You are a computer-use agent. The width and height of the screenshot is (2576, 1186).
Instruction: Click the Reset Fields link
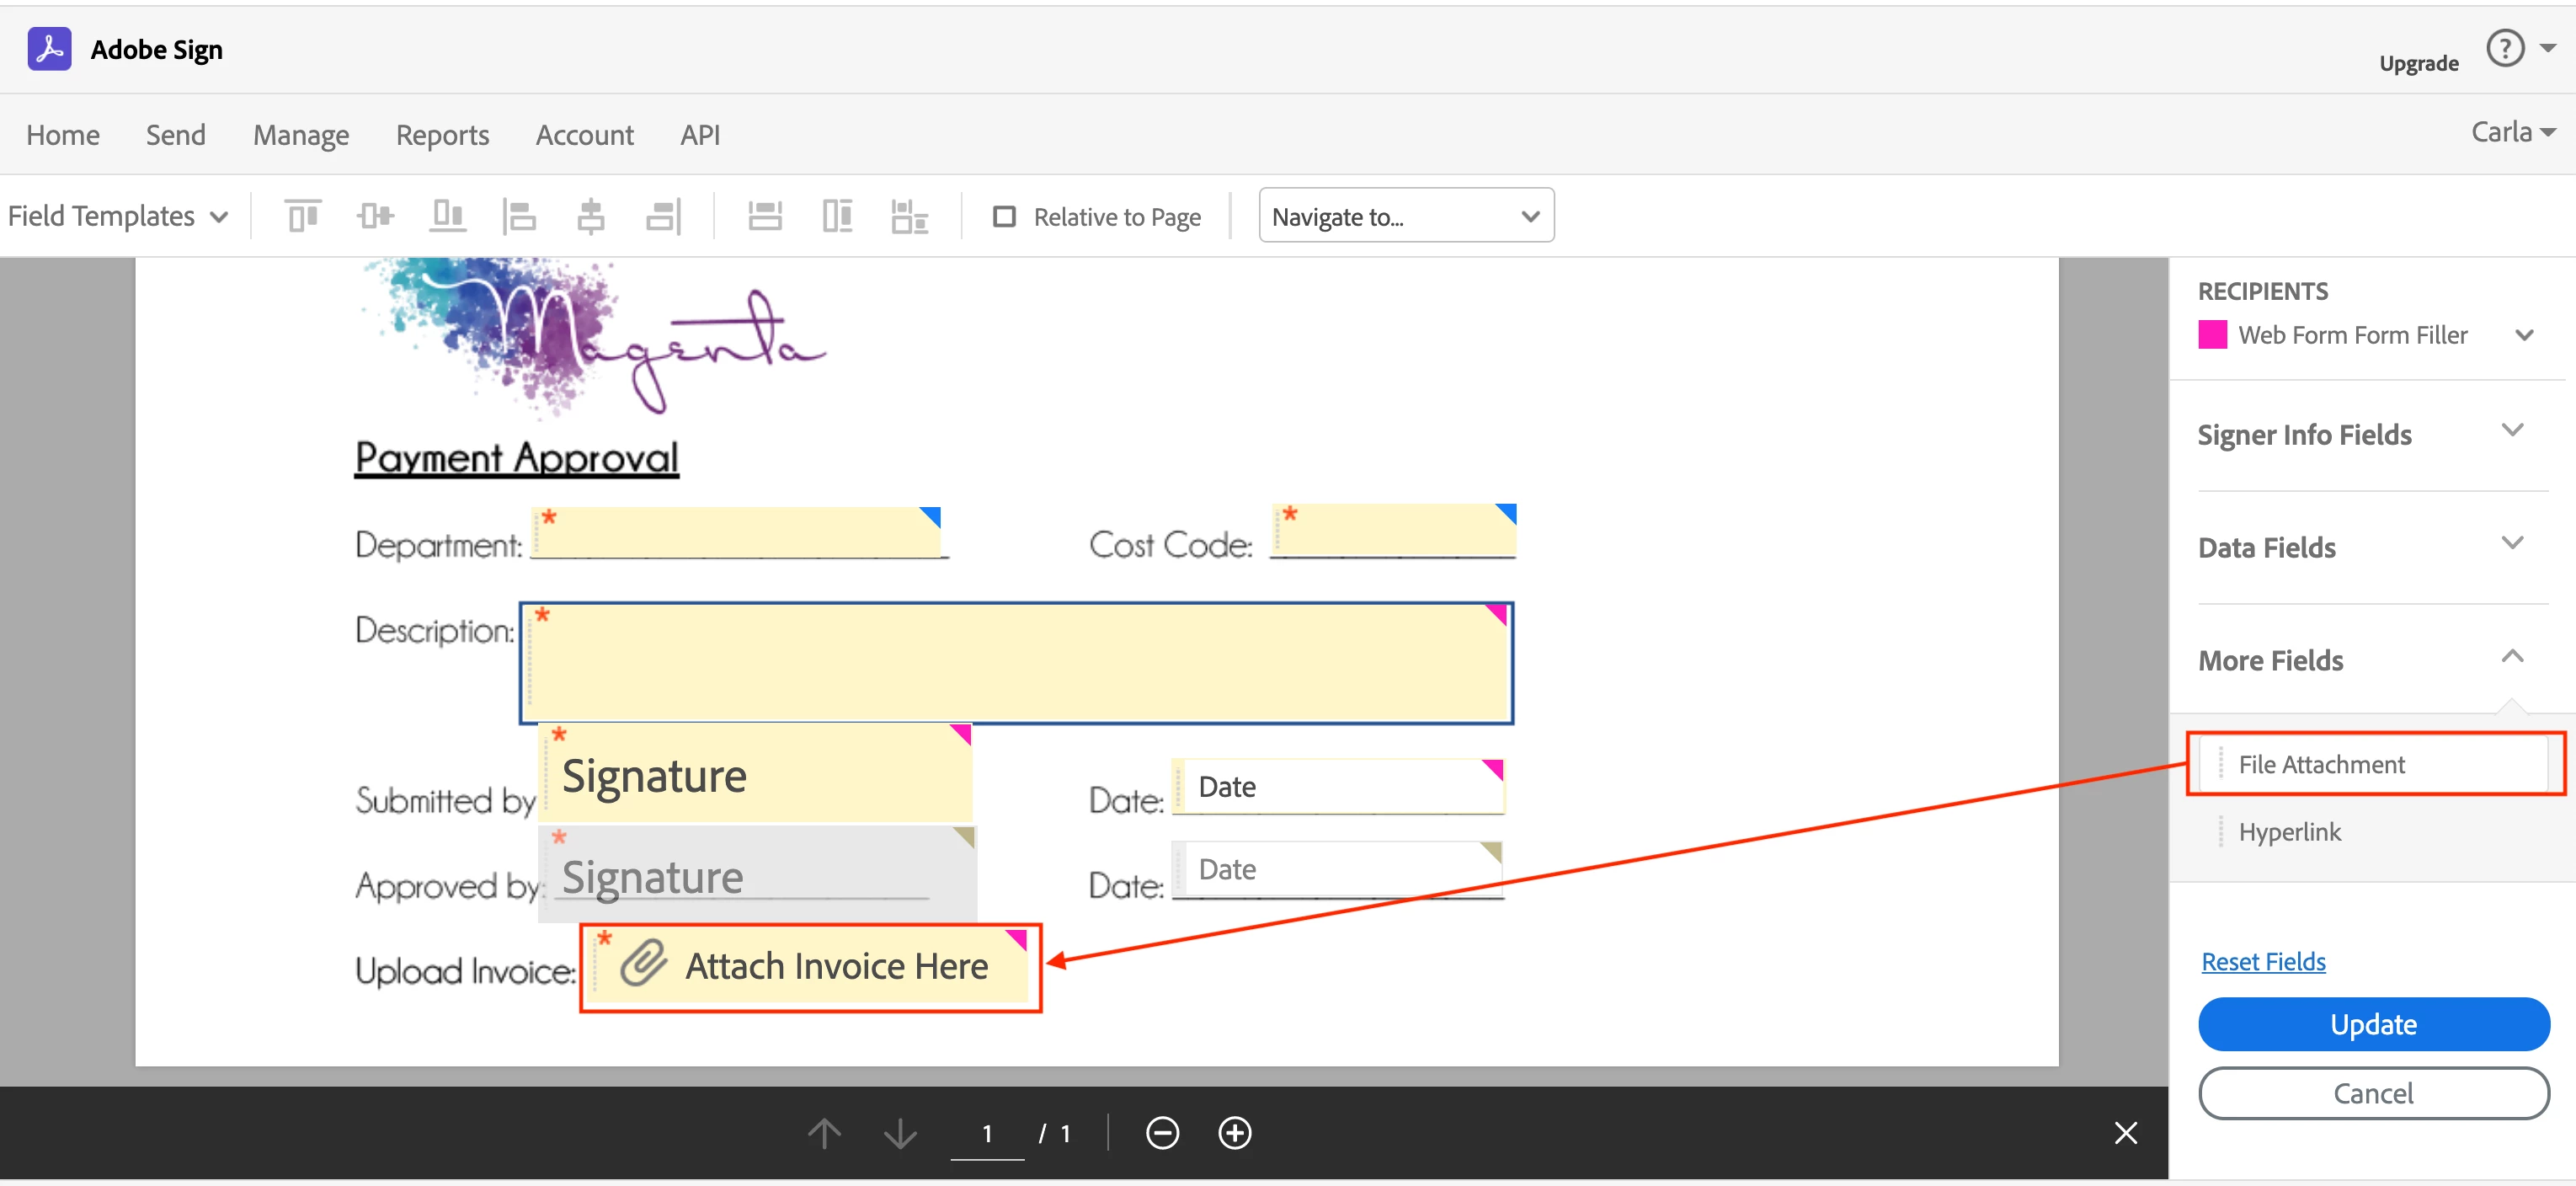[x=2263, y=961]
